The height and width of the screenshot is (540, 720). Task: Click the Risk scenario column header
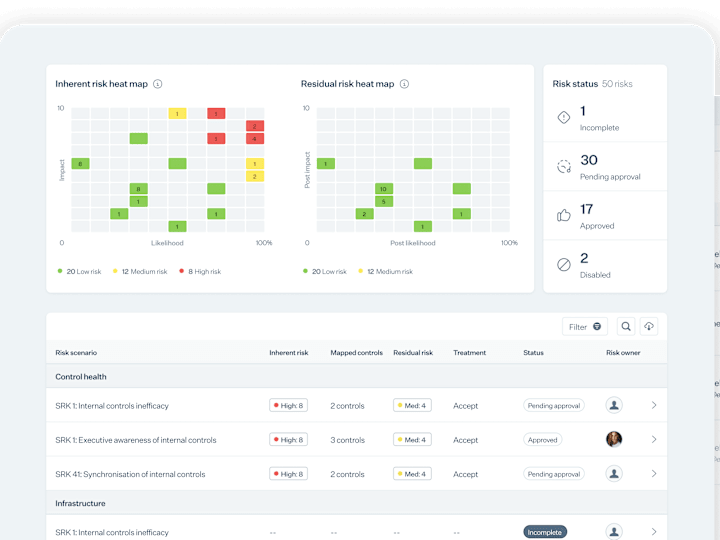point(76,353)
